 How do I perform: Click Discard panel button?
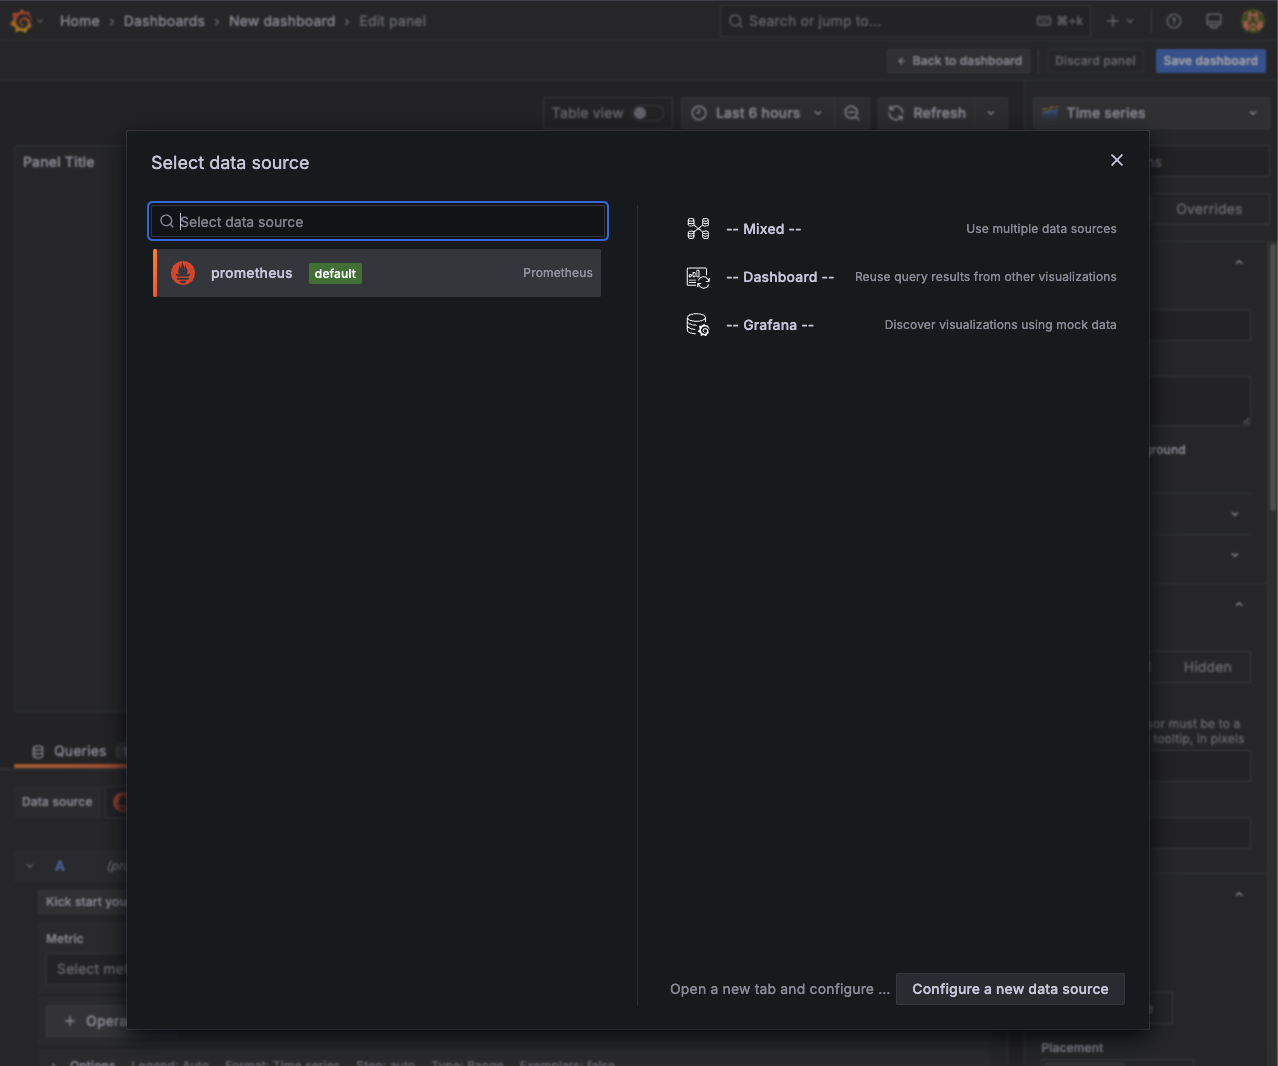[x=1095, y=61]
